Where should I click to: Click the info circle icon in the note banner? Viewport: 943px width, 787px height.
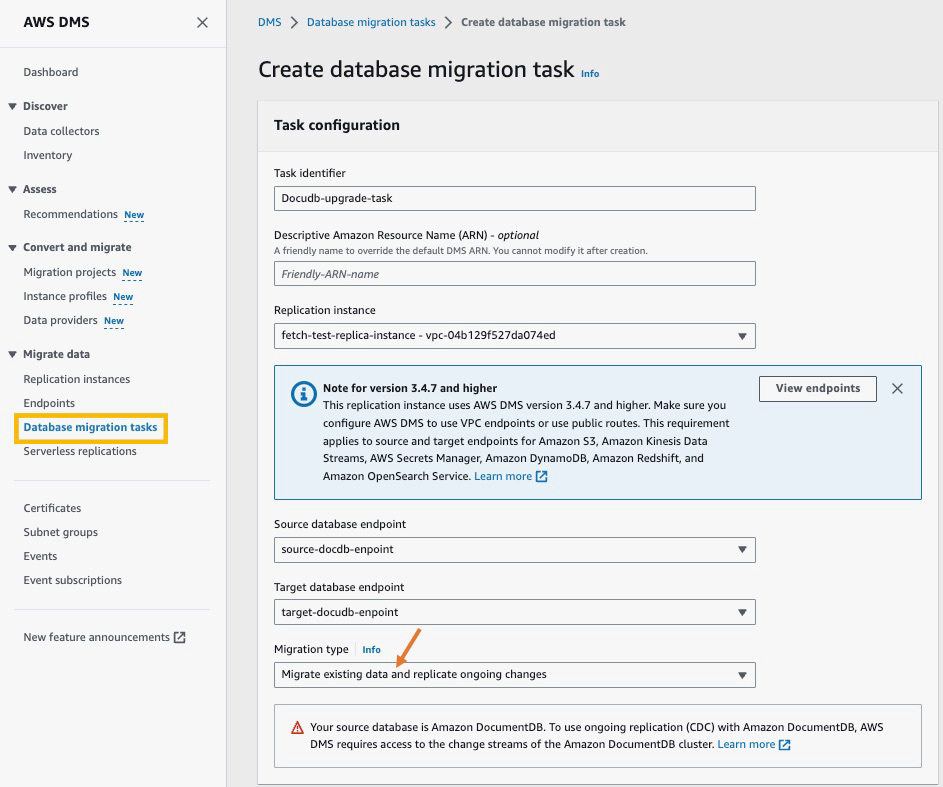coord(303,393)
